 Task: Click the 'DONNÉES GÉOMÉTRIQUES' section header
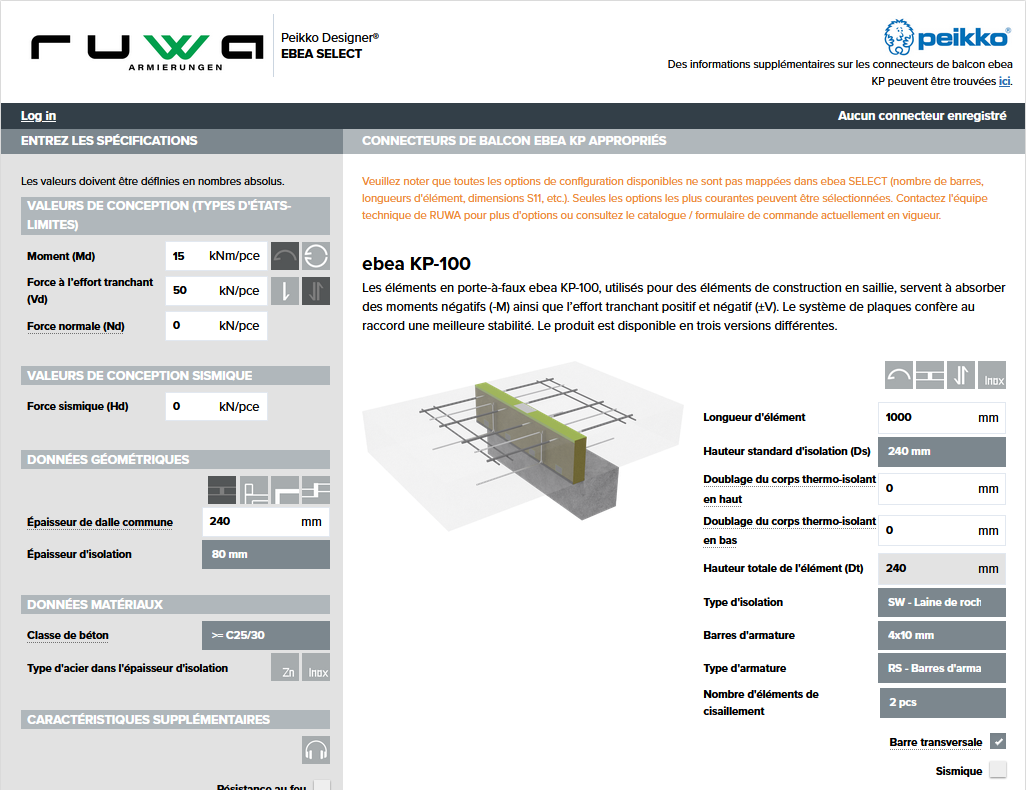point(175,459)
